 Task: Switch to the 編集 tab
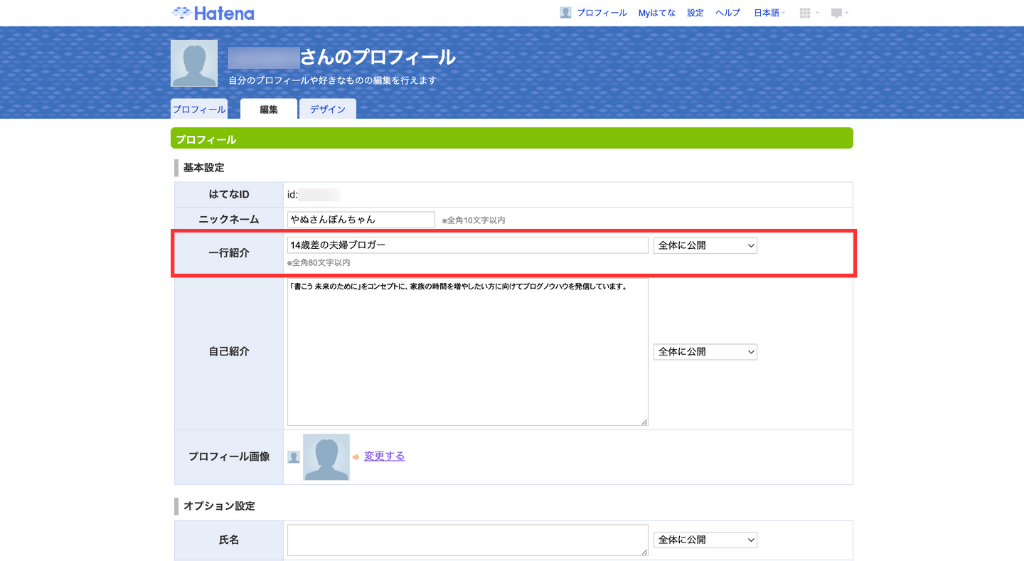(x=268, y=109)
